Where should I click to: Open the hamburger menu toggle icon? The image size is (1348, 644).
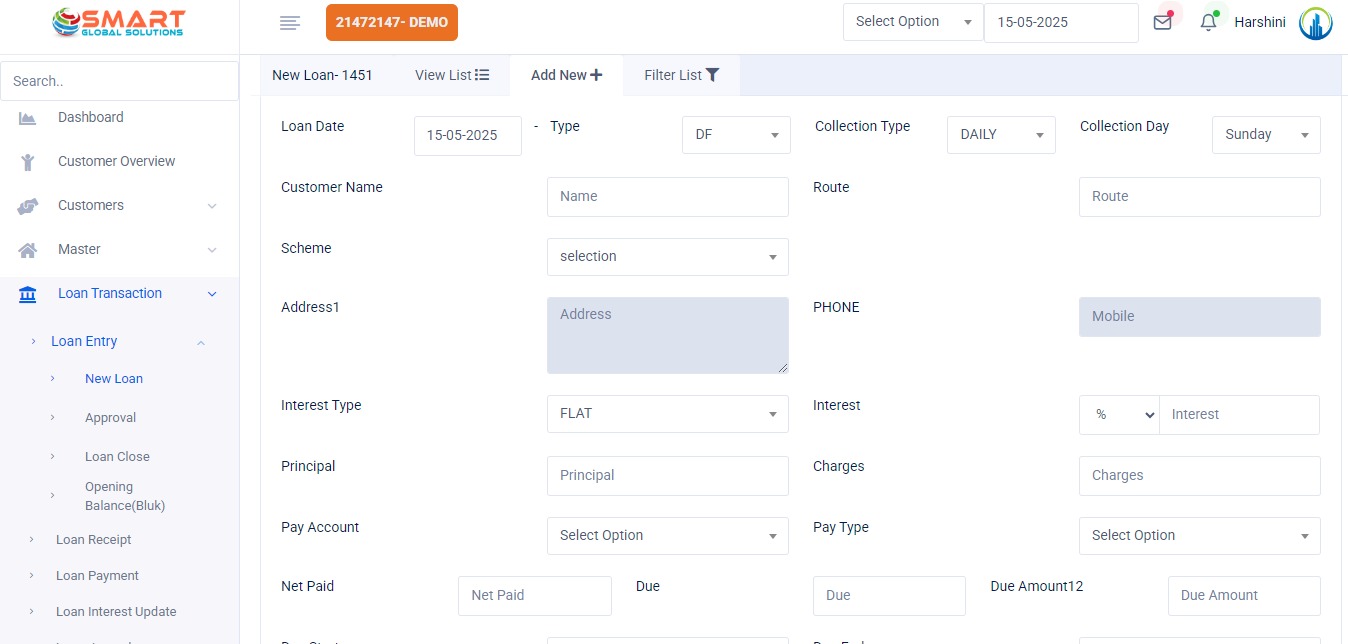(290, 23)
